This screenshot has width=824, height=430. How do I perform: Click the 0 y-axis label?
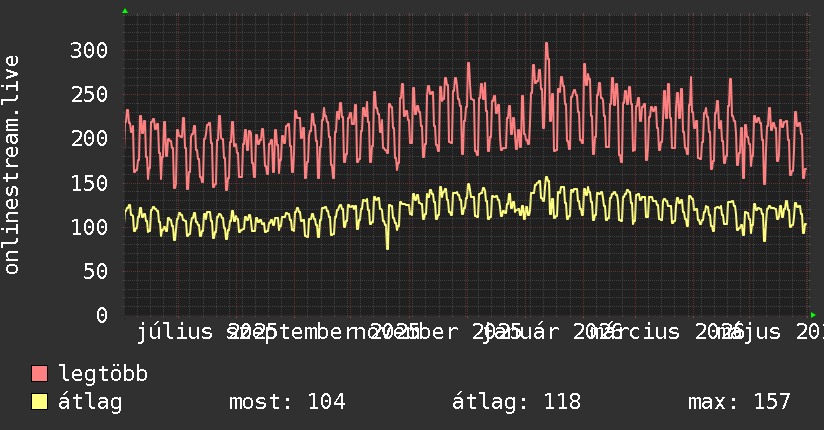(102, 315)
